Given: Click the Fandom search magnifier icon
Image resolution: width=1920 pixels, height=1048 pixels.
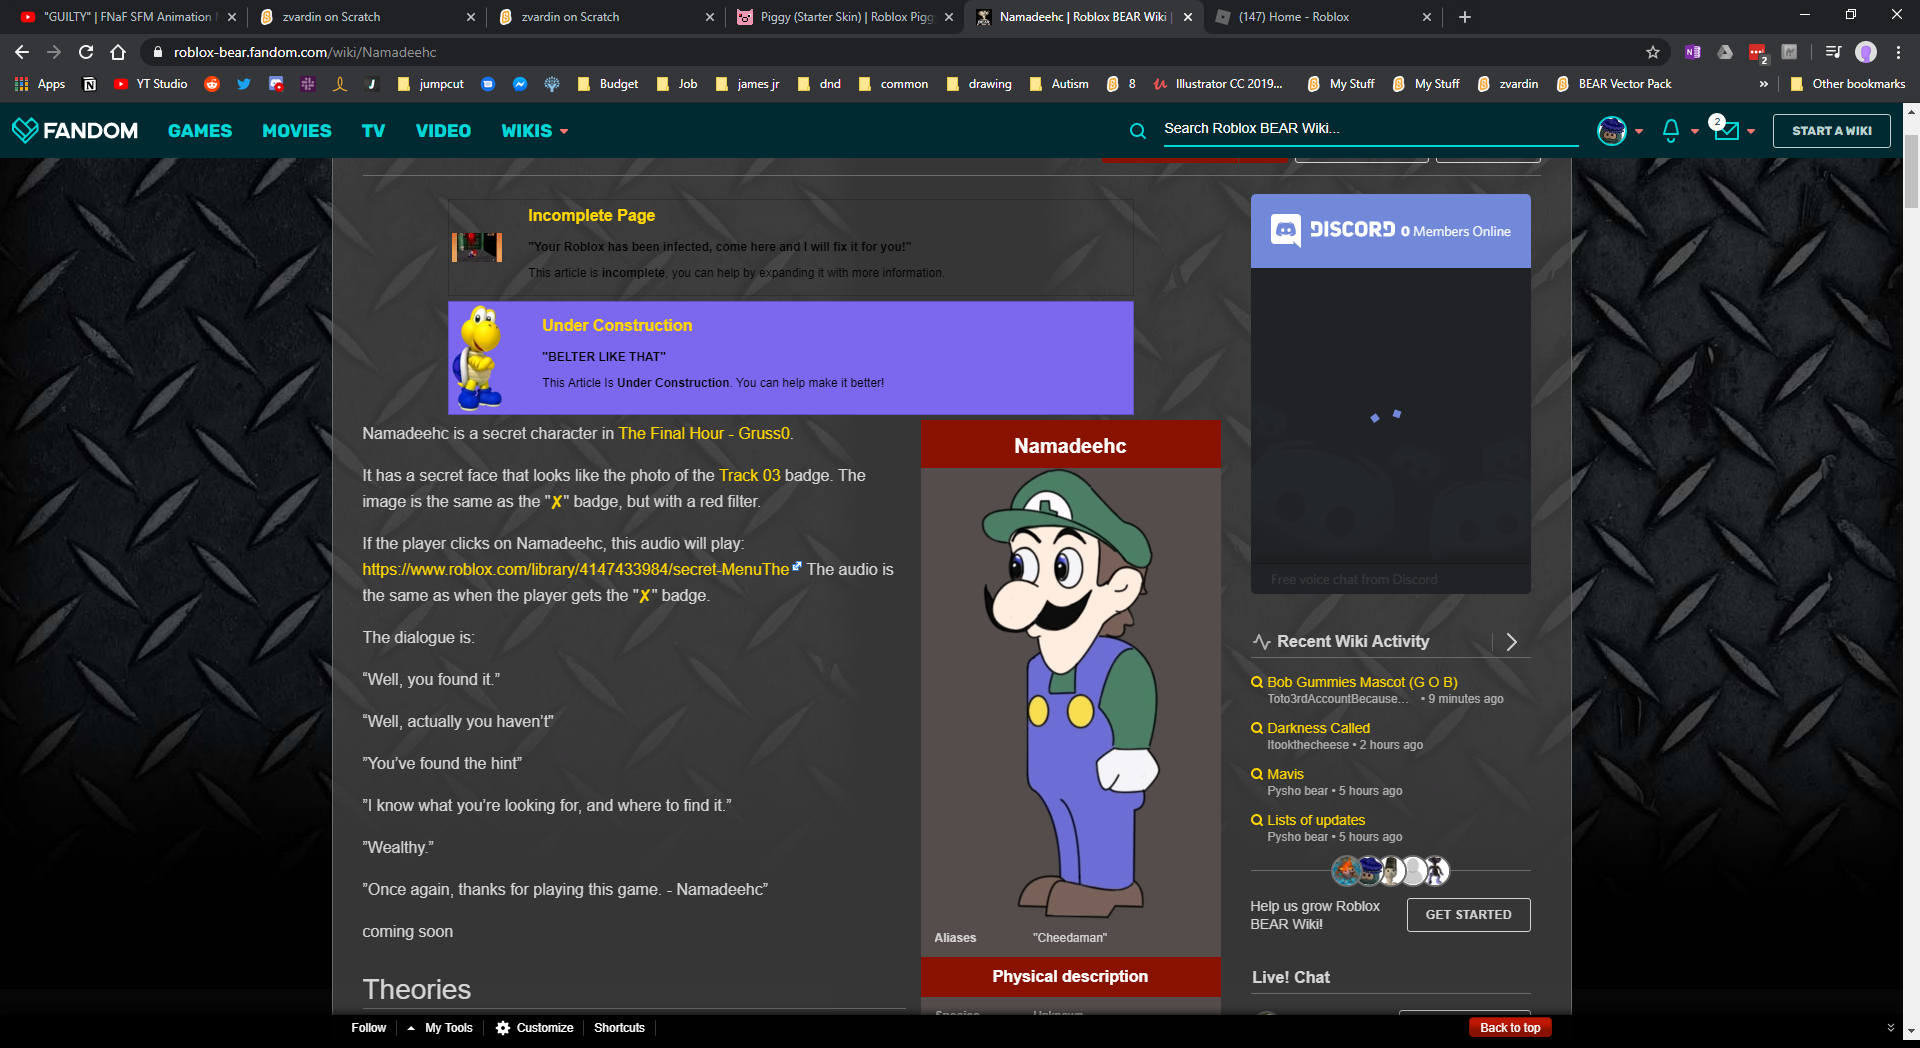Looking at the screenshot, I should pyautogui.click(x=1138, y=130).
